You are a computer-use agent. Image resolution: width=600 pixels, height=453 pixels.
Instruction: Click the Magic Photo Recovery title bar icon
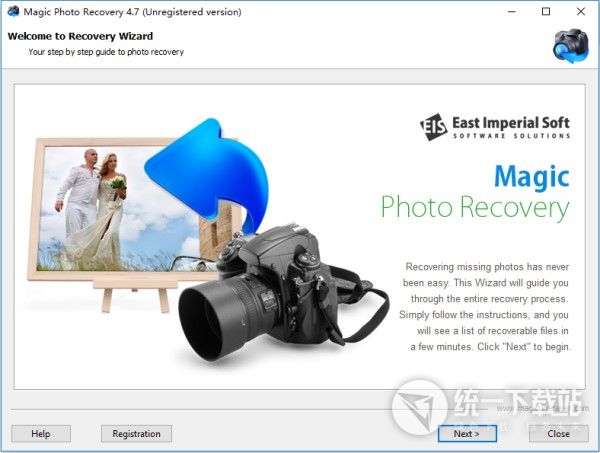tap(13, 11)
